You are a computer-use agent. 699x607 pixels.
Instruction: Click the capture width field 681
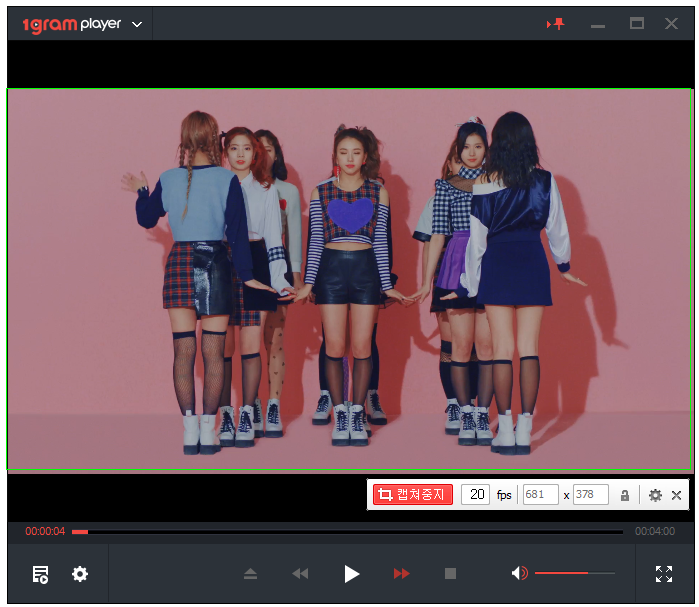540,495
